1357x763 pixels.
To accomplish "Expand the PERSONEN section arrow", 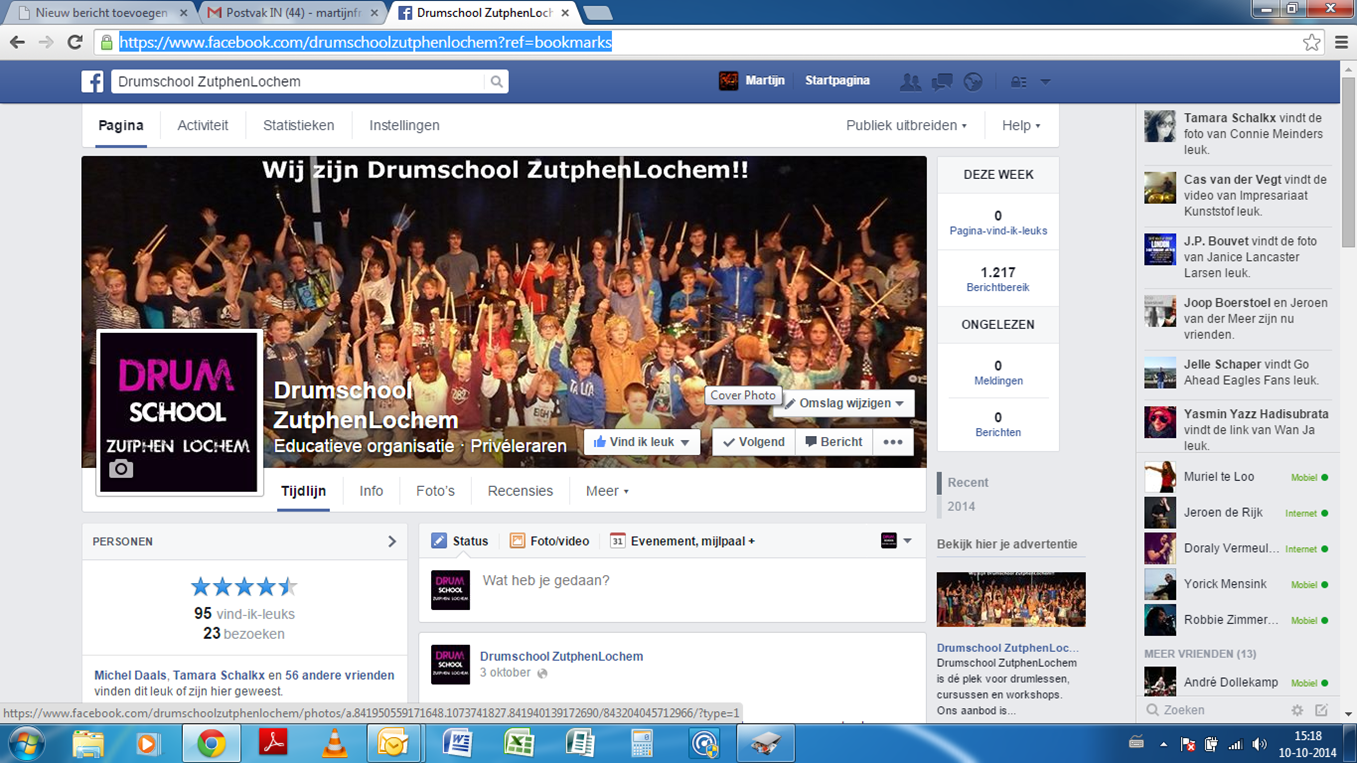I will pos(392,541).
